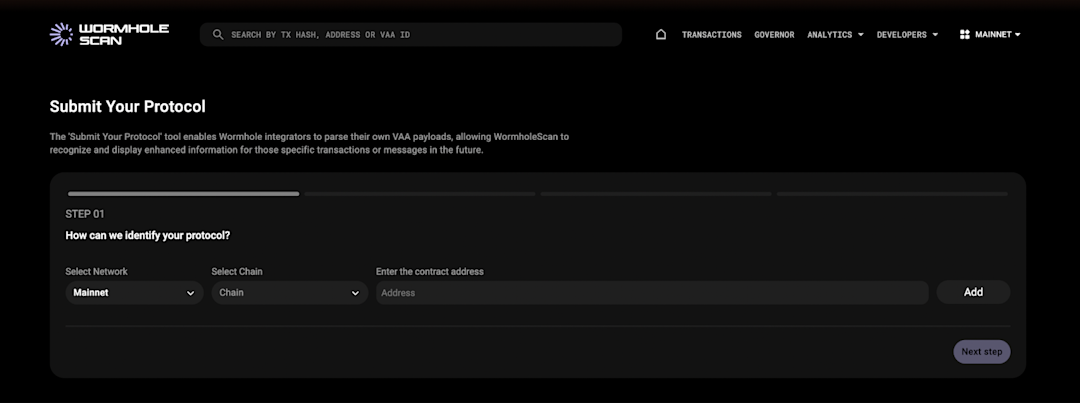This screenshot has width=1080, height=403.
Task: Click the Next step button
Action: tap(982, 351)
